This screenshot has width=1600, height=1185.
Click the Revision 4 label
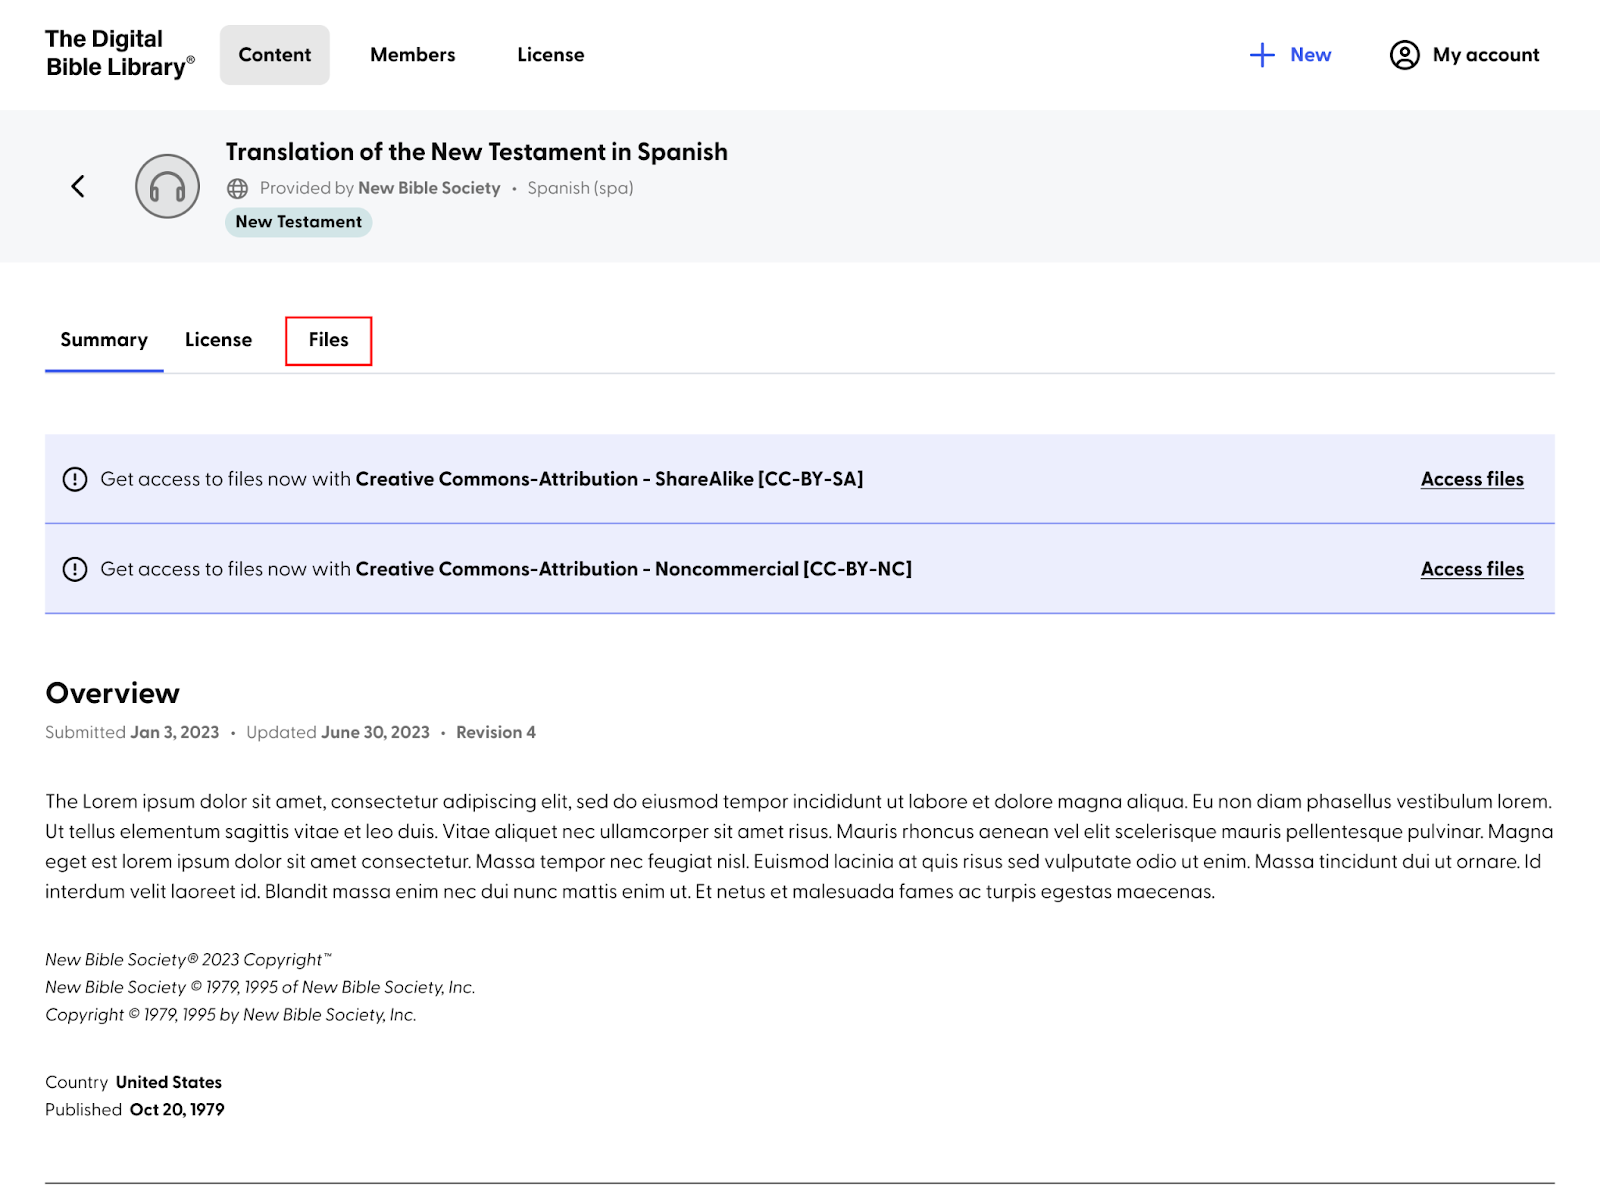[496, 732]
